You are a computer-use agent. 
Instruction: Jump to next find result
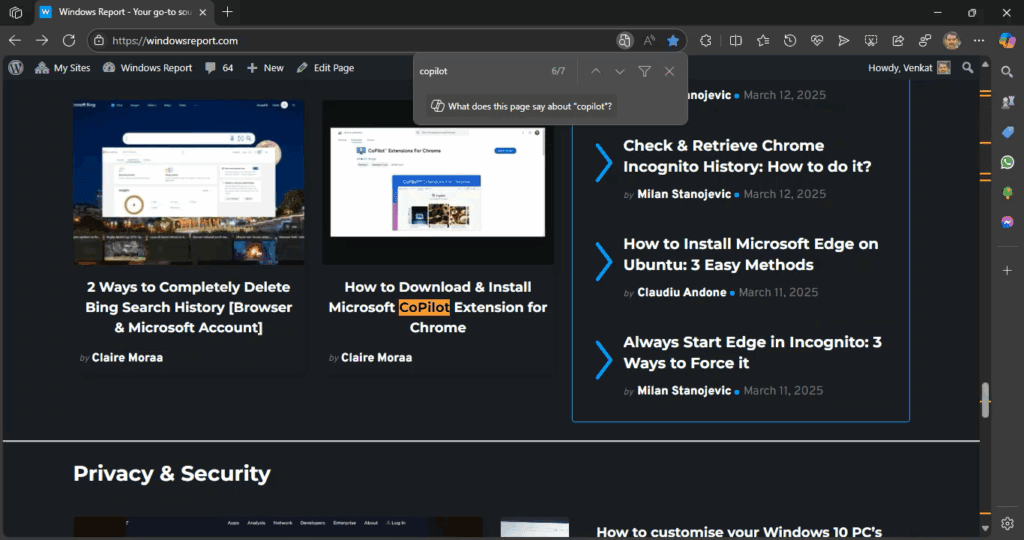[620, 71]
